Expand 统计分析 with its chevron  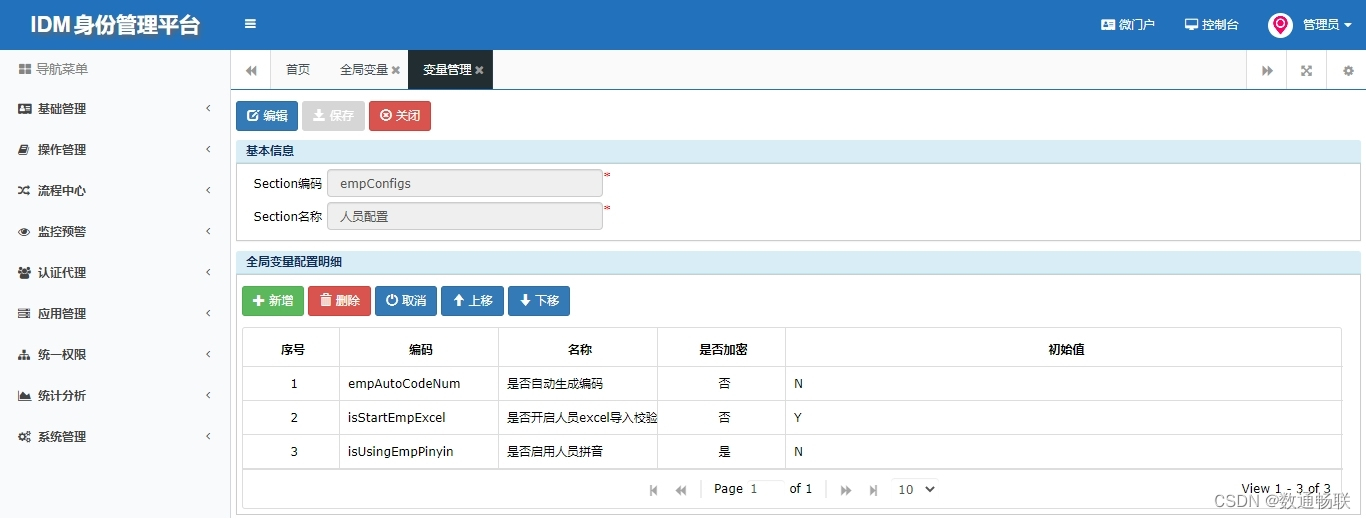tap(208, 396)
